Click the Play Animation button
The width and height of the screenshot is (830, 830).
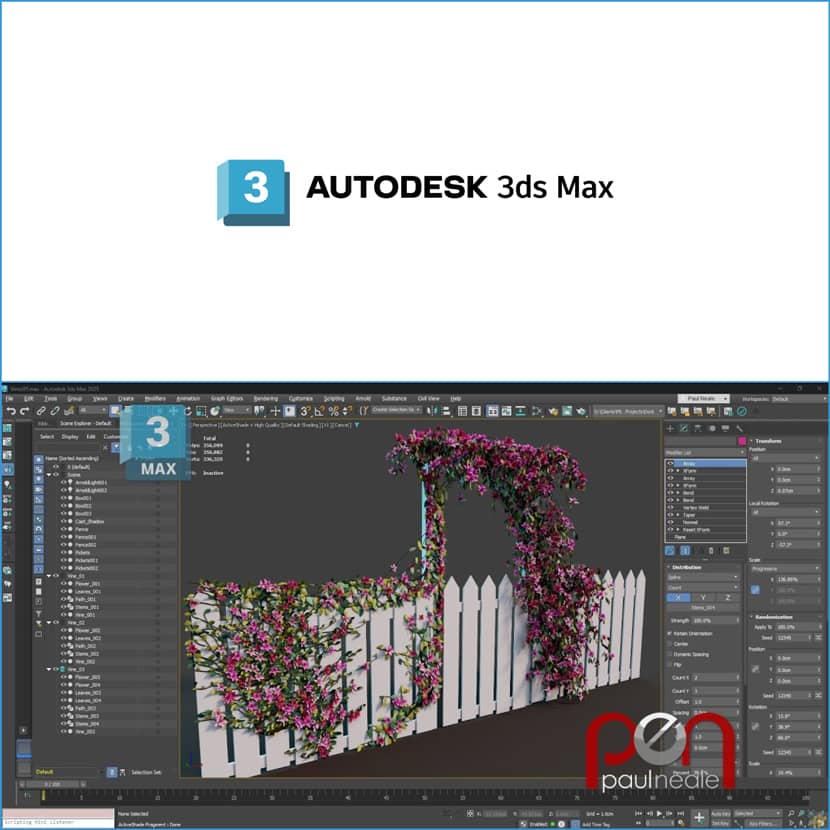(659, 814)
